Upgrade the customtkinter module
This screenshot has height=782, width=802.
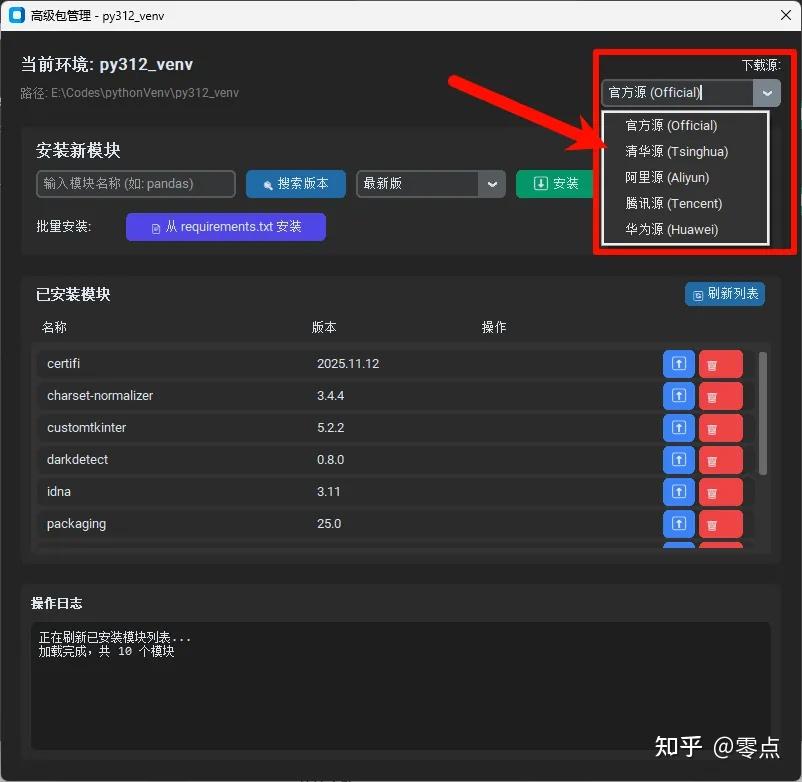pos(678,428)
